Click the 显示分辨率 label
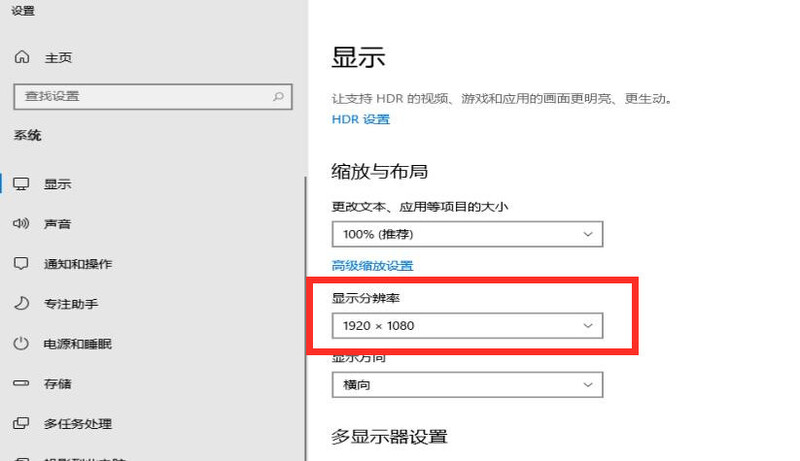800x461 pixels. coord(366,298)
